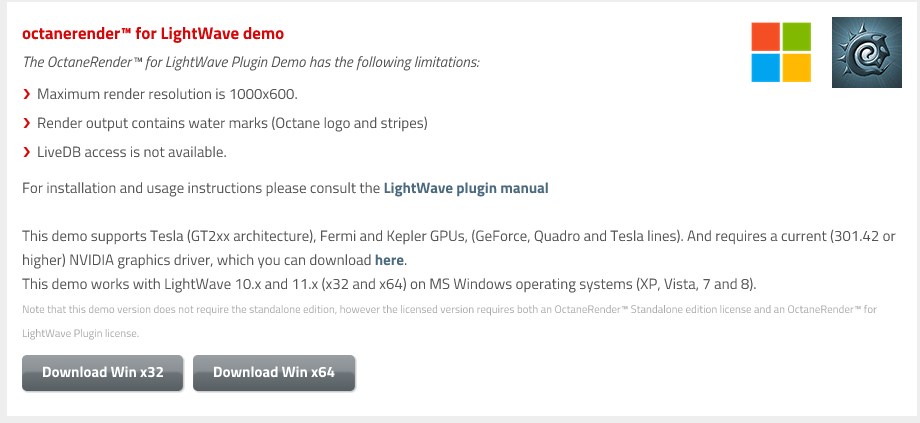Image resolution: width=920 pixels, height=423 pixels.
Task: Click the red chevron beside Render output
Action: [x=26, y=123]
